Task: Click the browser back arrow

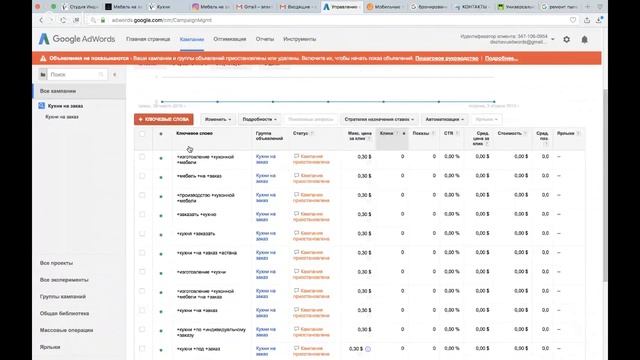Action: (41, 20)
